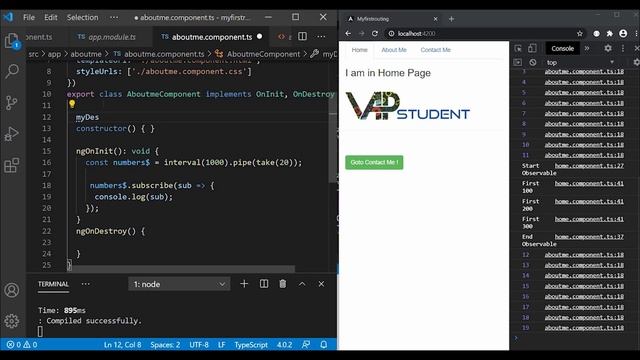Go to the Contact Me nav link
The width and height of the screenshot is (640, 360).
tap(436, 50)
